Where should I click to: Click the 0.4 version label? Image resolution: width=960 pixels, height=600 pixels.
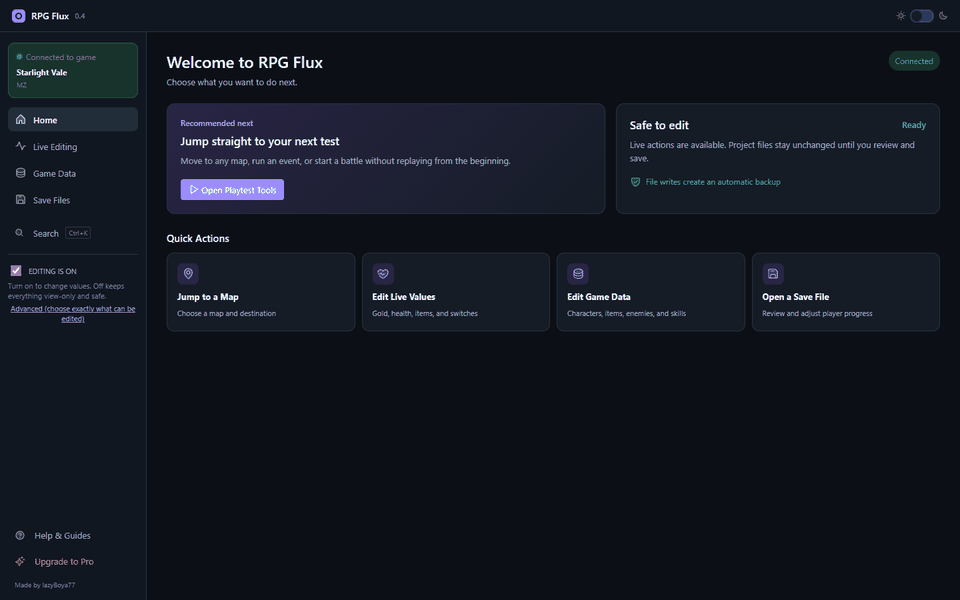[80, 17]
